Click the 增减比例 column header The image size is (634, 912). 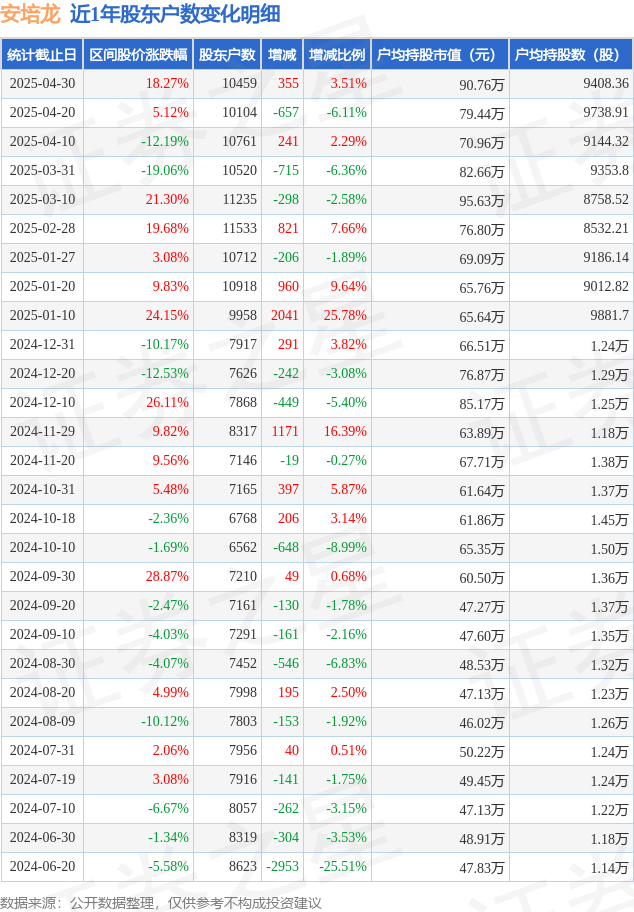pyautogui.click(x=337, y=55)
